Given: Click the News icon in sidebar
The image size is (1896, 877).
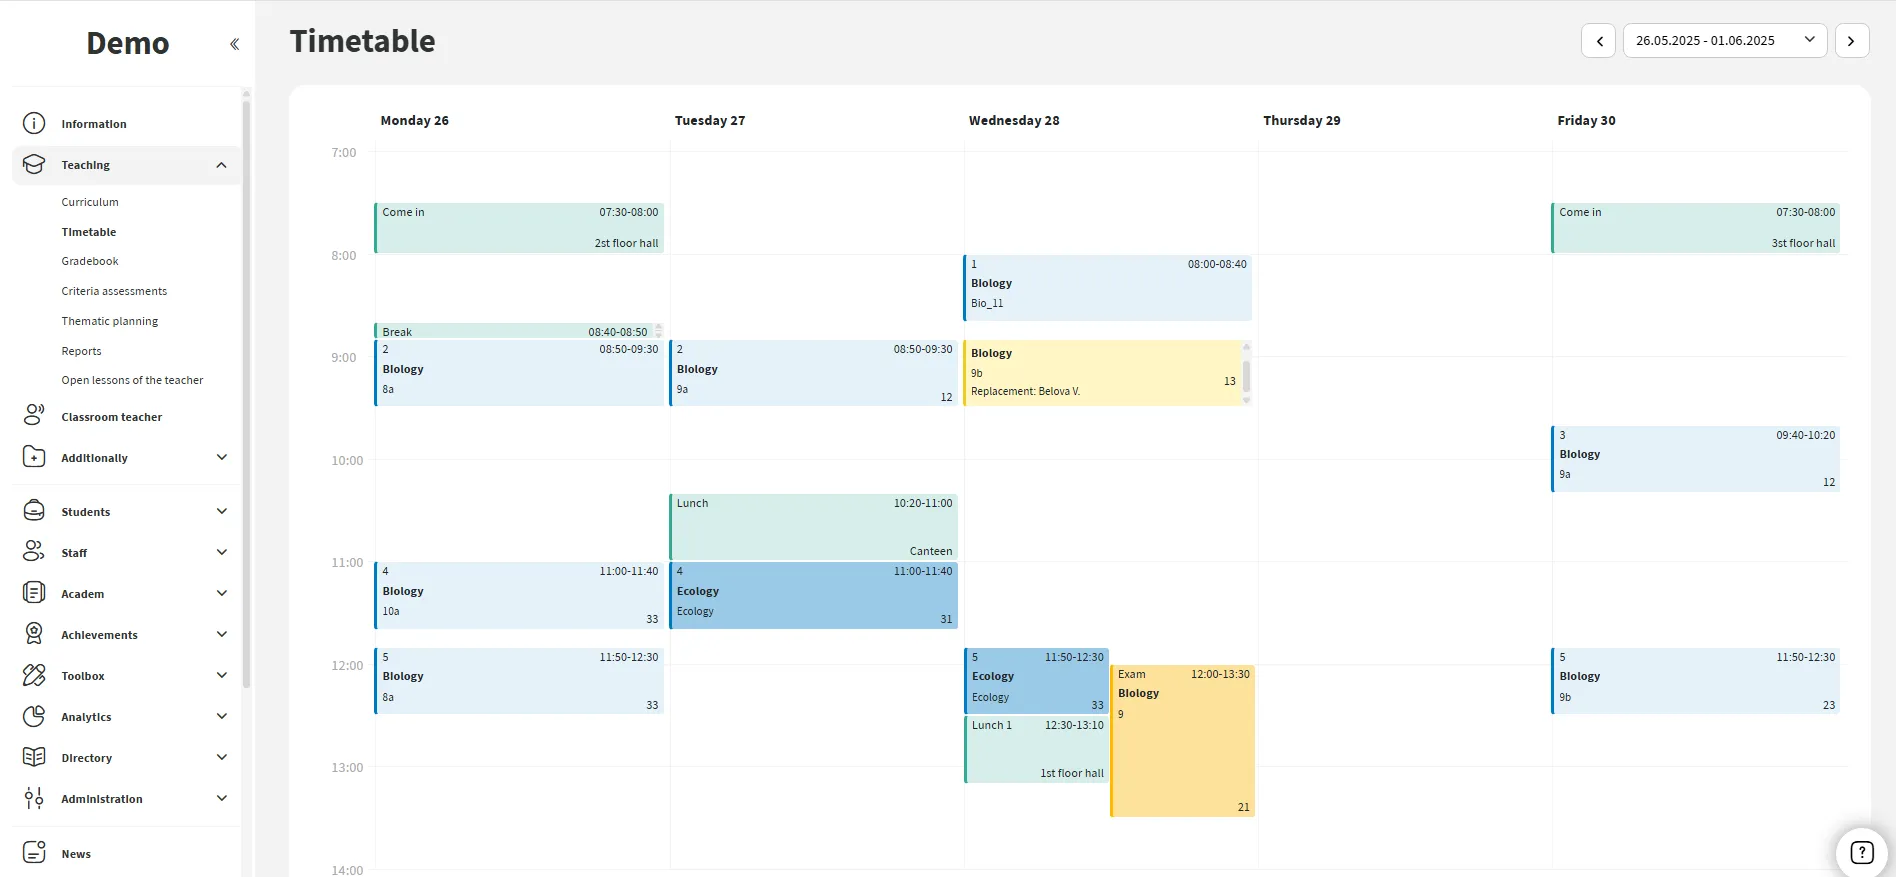Looking at the screenshot, I should [34, 853].
